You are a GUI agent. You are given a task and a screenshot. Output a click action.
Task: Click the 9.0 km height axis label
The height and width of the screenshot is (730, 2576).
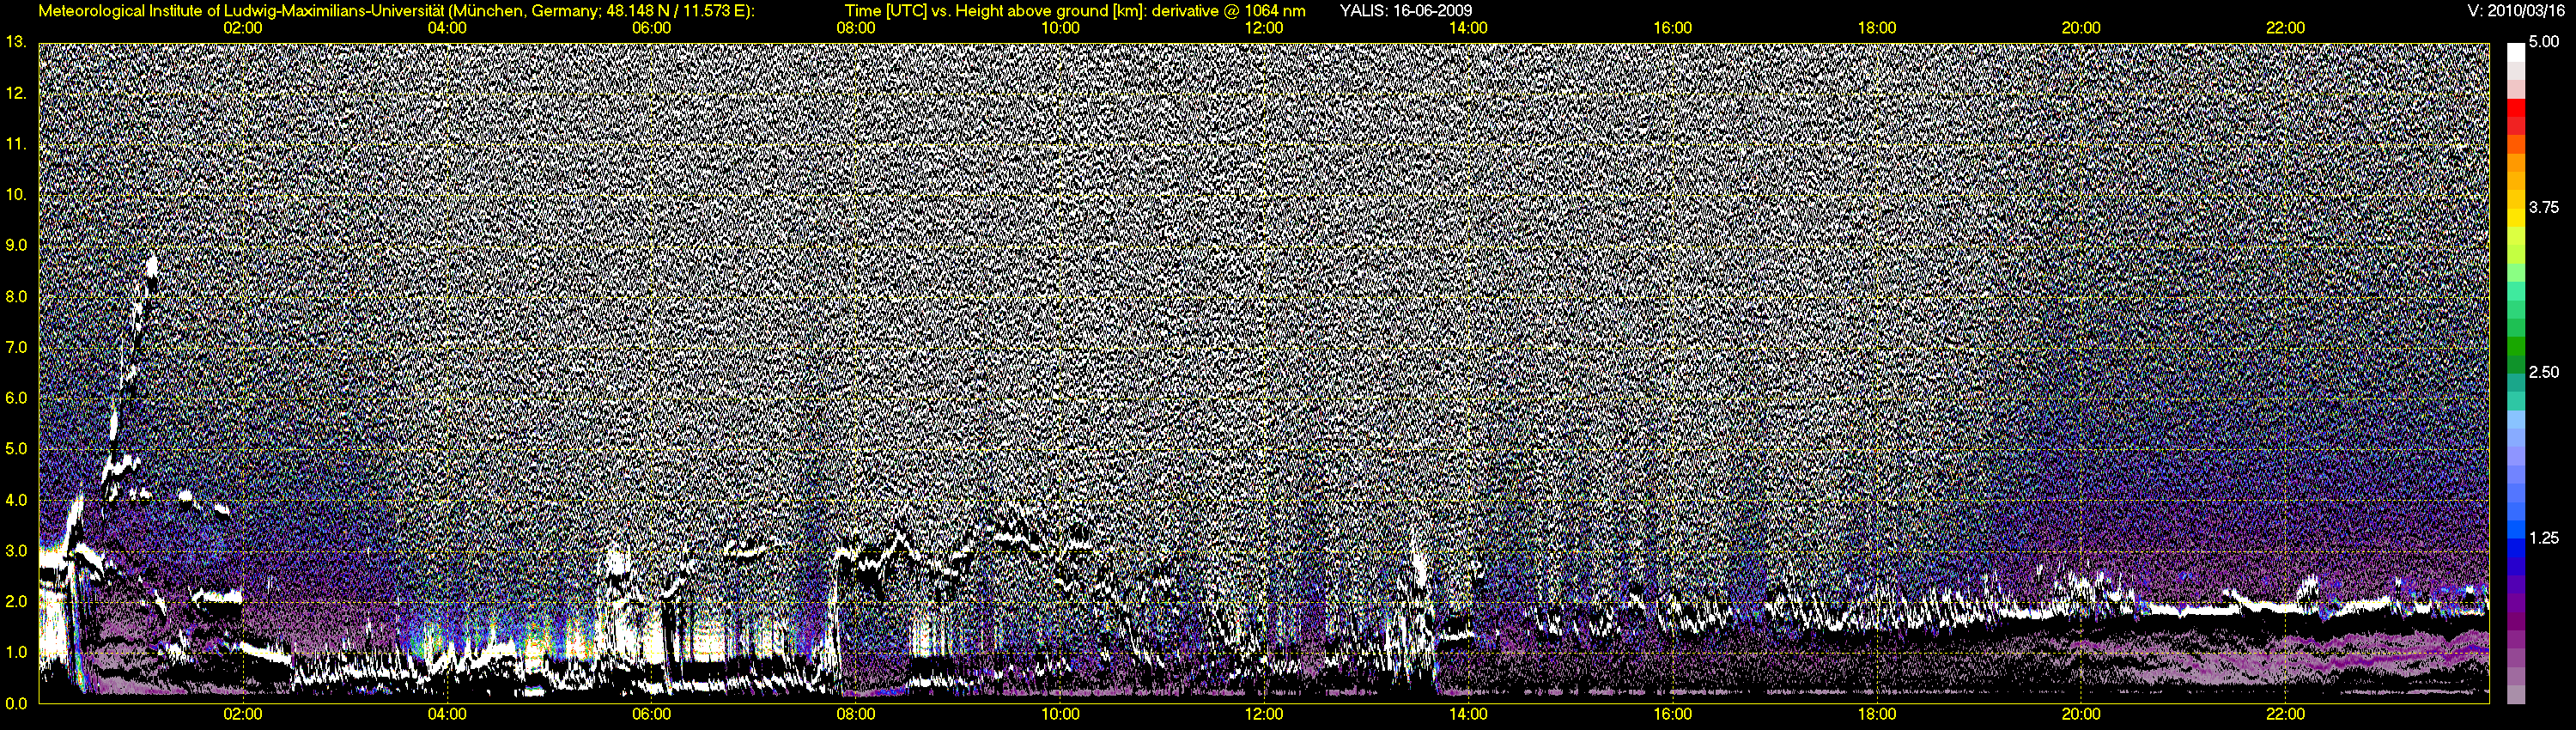click(15, 245)
